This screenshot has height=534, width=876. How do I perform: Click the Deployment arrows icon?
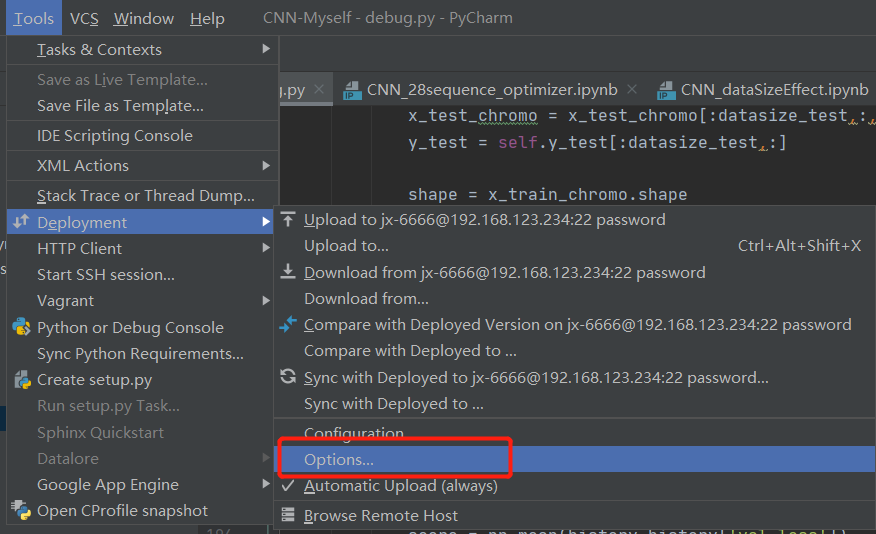pyautogui.click(x=21, y=222)
